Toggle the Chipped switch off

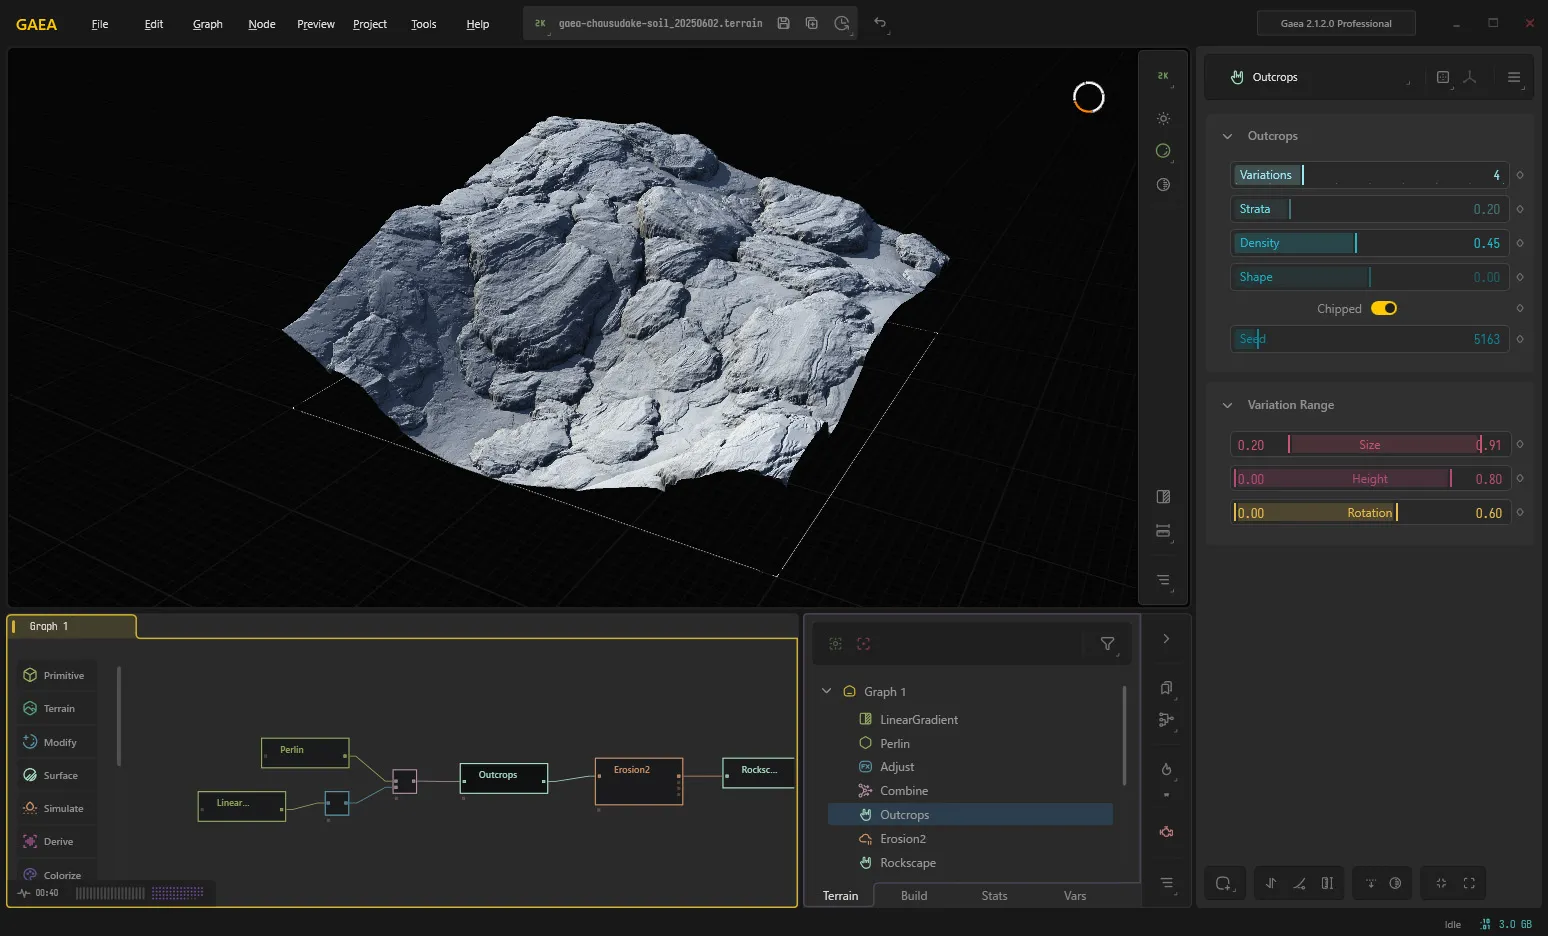[x=1384, y=308]
